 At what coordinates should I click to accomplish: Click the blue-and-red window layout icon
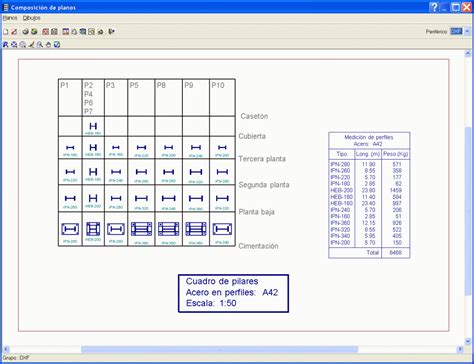(66, 32)
